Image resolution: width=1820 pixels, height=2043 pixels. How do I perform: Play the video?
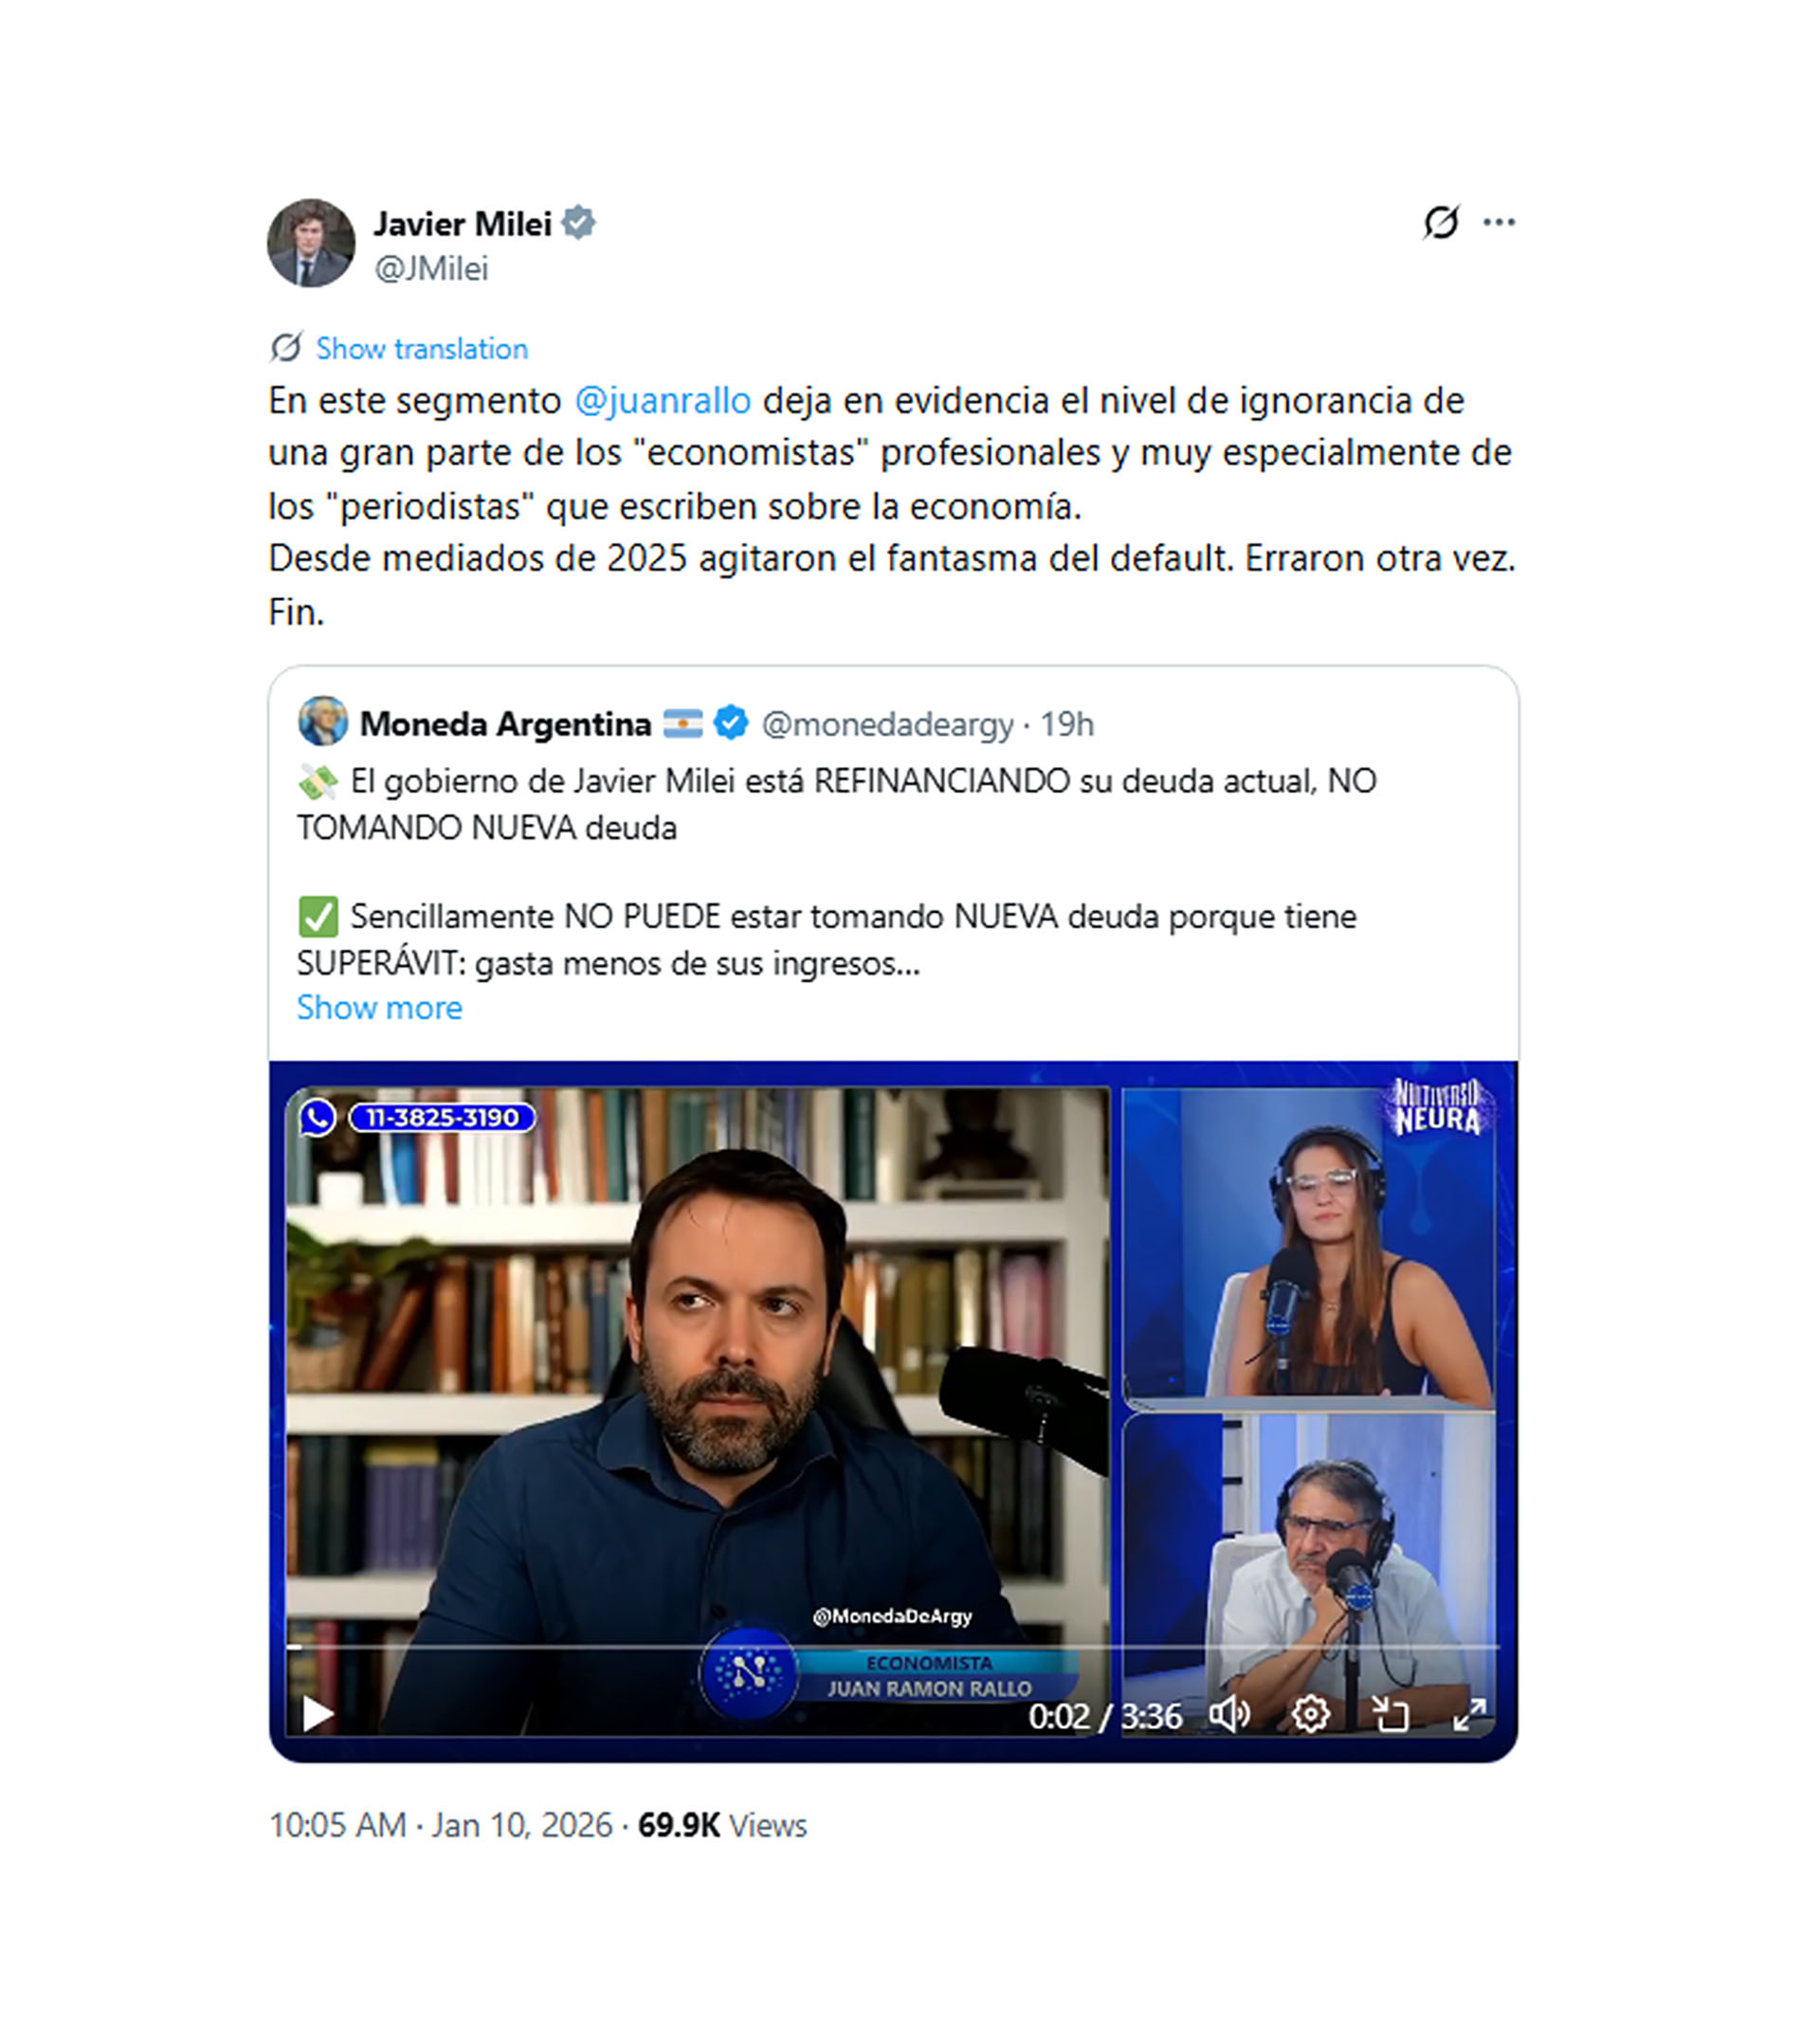317,1716
